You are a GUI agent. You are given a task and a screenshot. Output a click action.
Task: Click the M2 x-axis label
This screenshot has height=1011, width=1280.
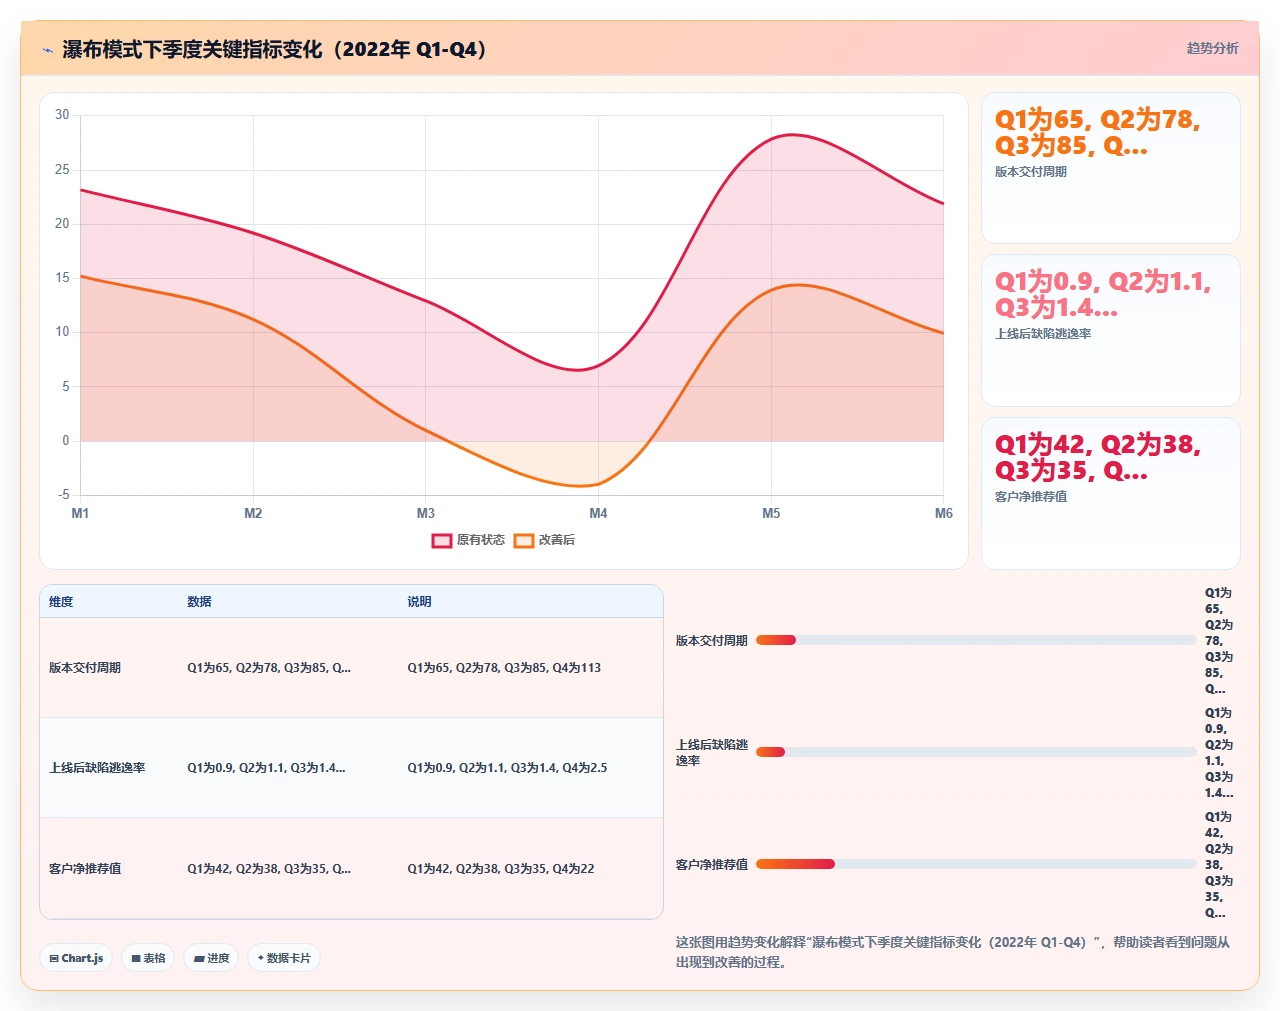click(x=253, y=513)
